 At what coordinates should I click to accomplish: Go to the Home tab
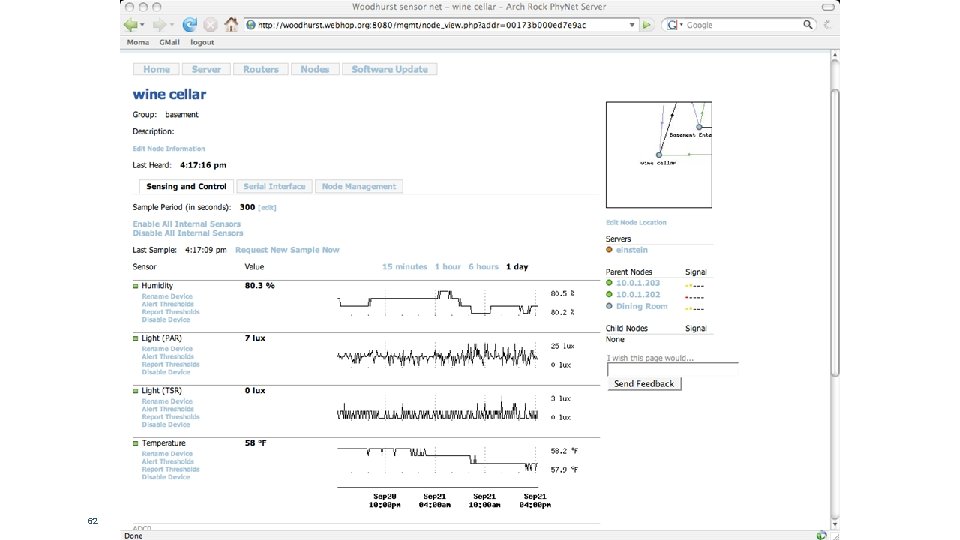(156, 69)
